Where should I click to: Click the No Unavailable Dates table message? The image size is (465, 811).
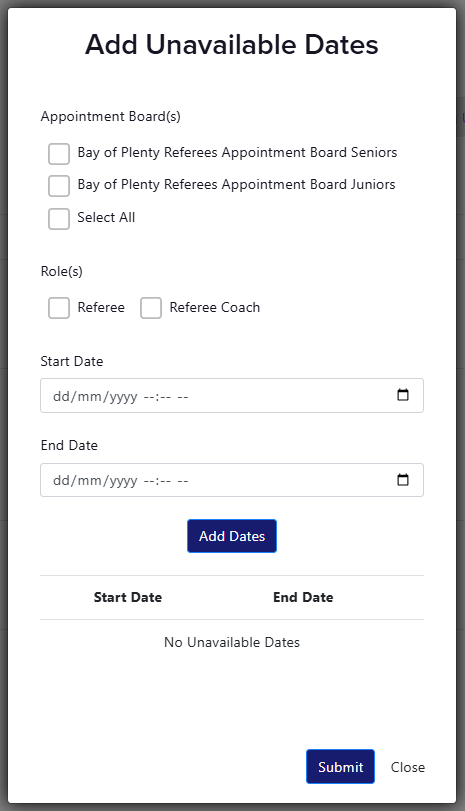[232, 642]
